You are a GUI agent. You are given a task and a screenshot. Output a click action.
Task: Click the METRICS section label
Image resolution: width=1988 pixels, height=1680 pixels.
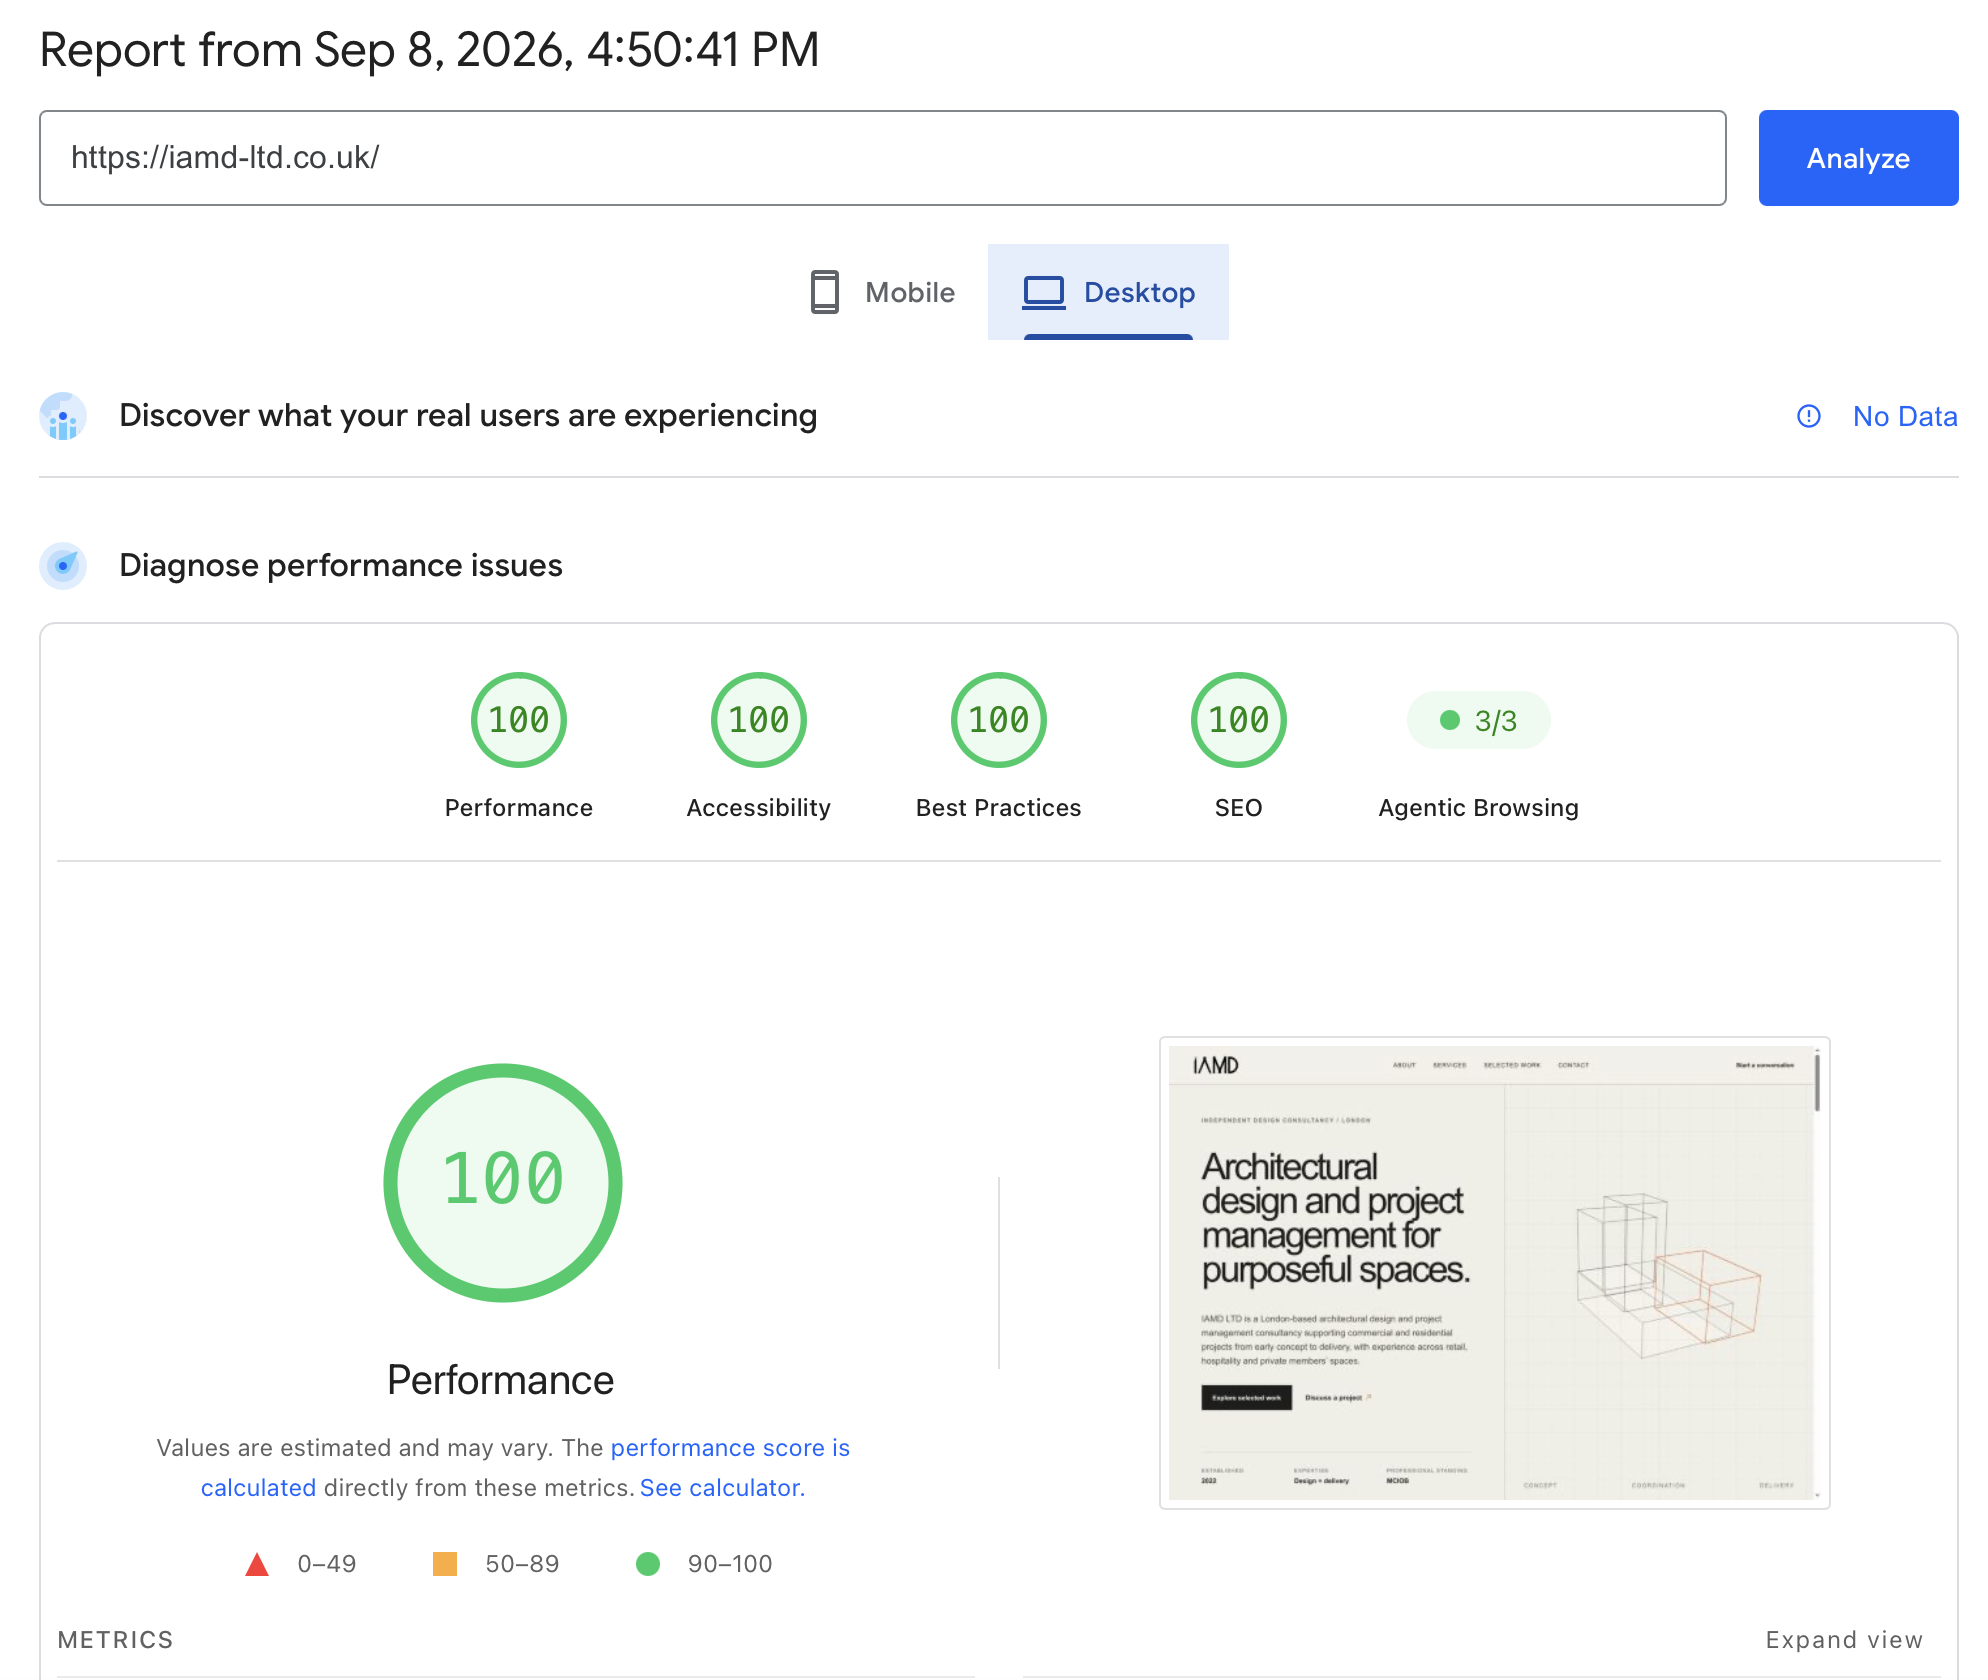tap(116, 1640)
